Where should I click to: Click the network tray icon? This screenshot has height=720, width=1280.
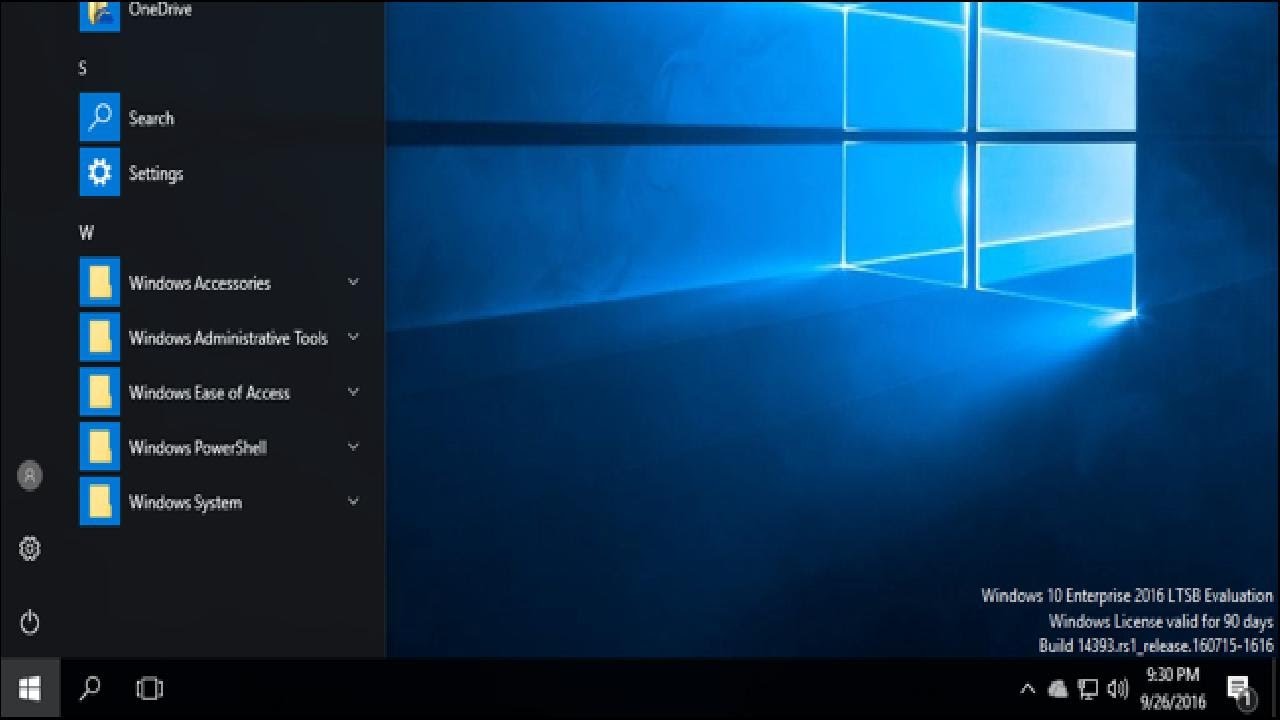[1088, 689]
